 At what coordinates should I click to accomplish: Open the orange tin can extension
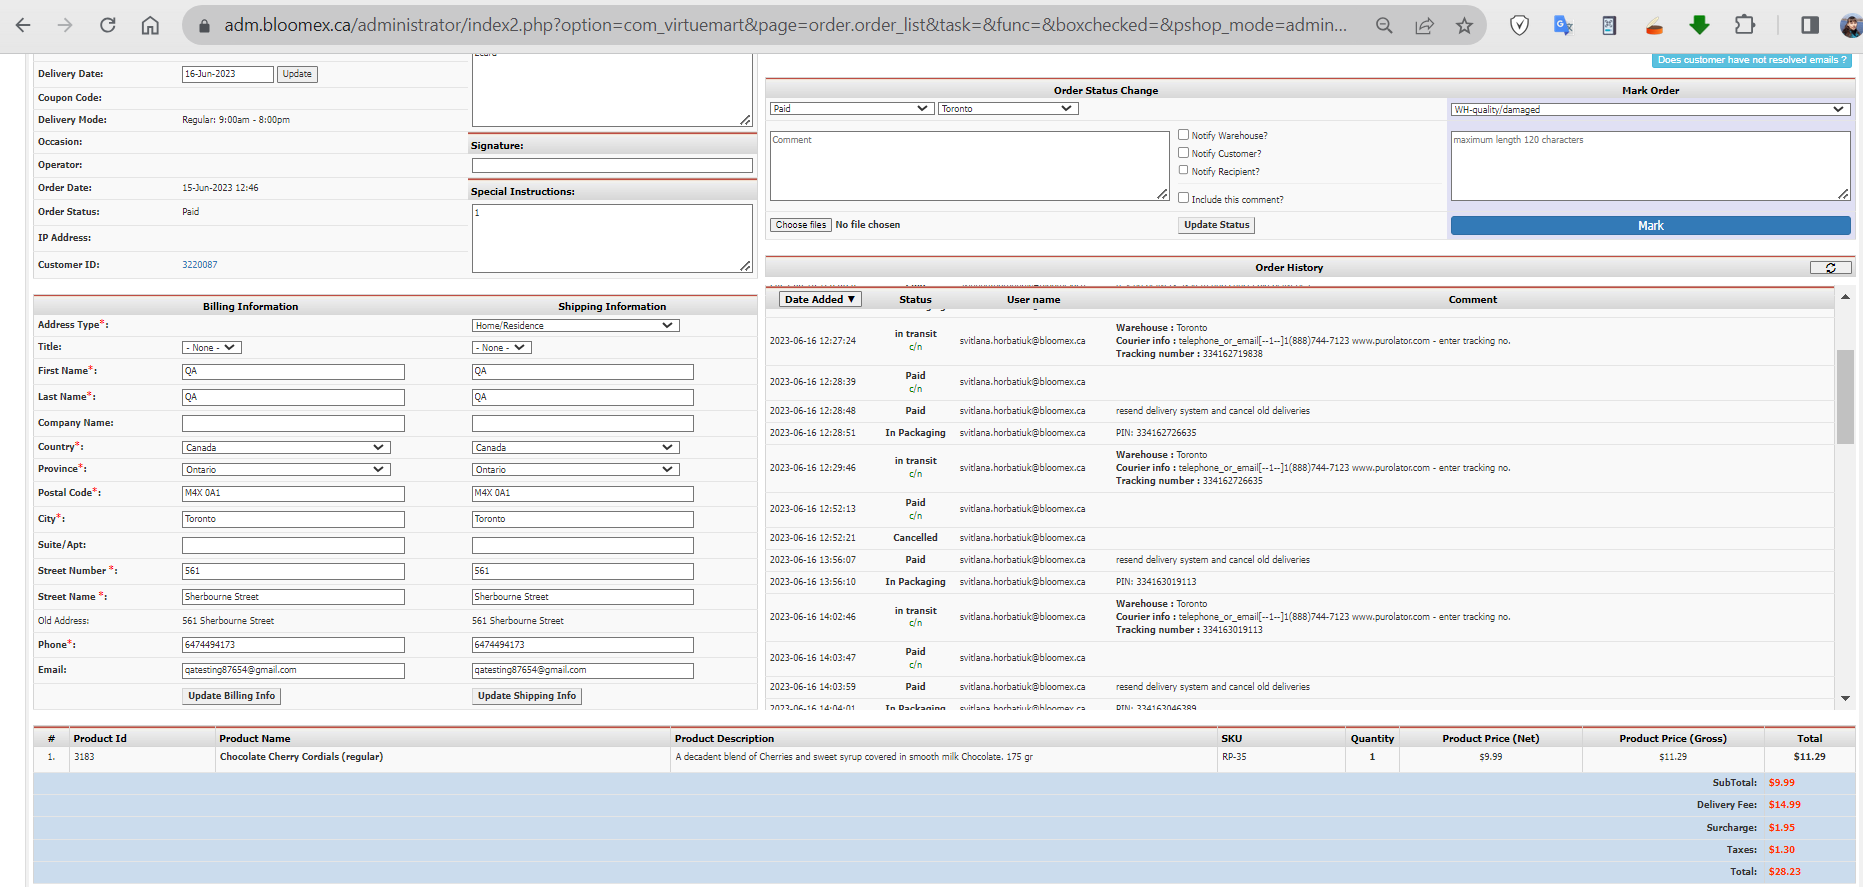[x=1654, y=25]
